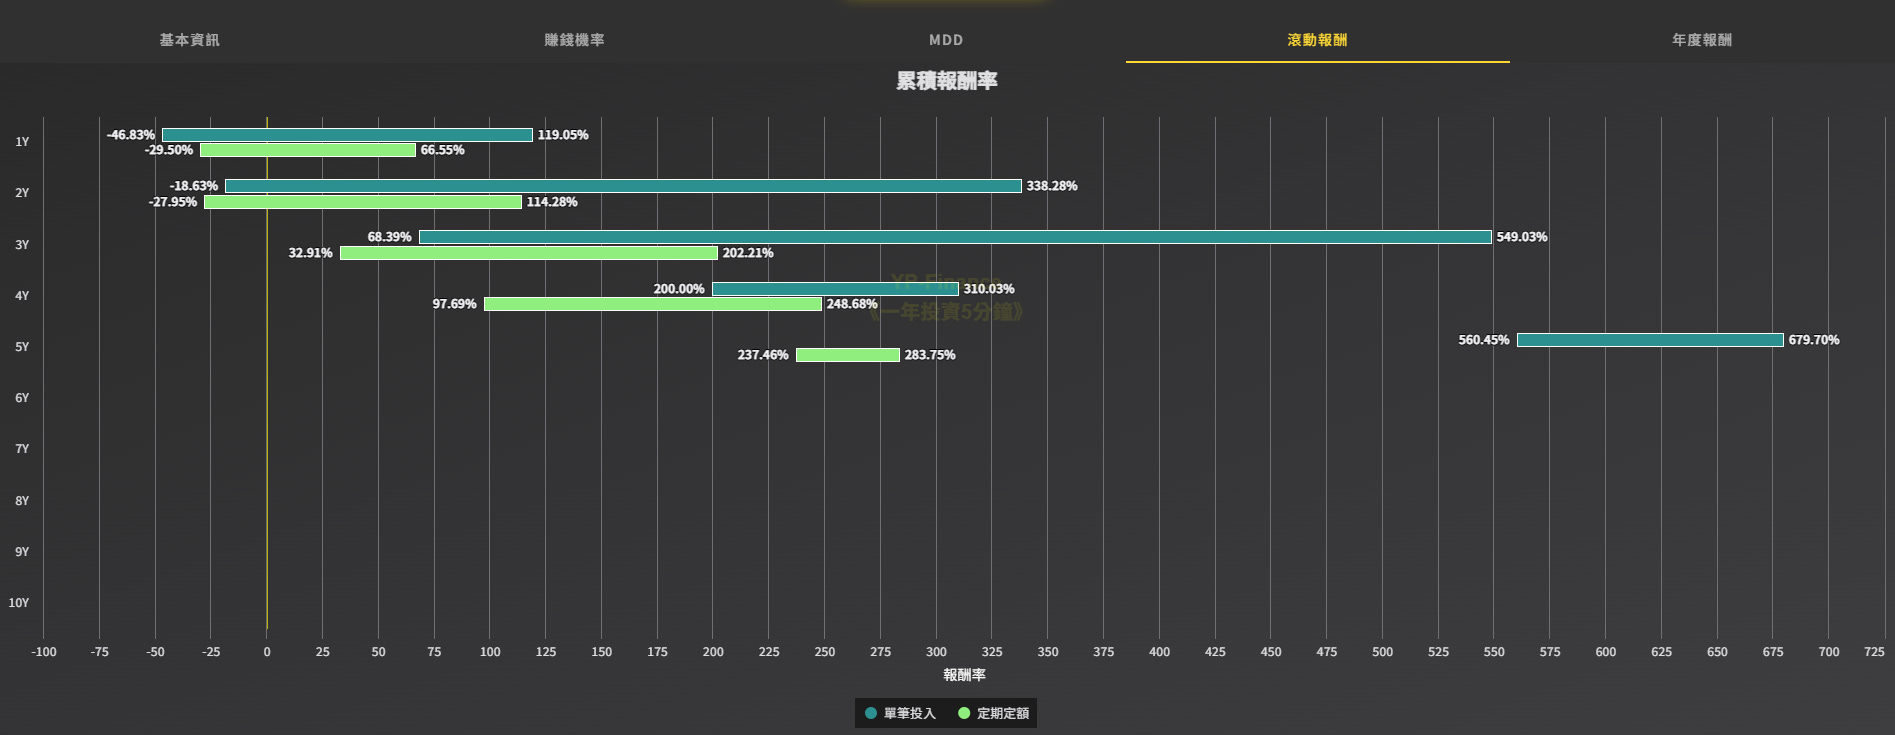Switch to the 賺錢機率 tab
This screenshot has width=1895, height=735.
[574, 40]
